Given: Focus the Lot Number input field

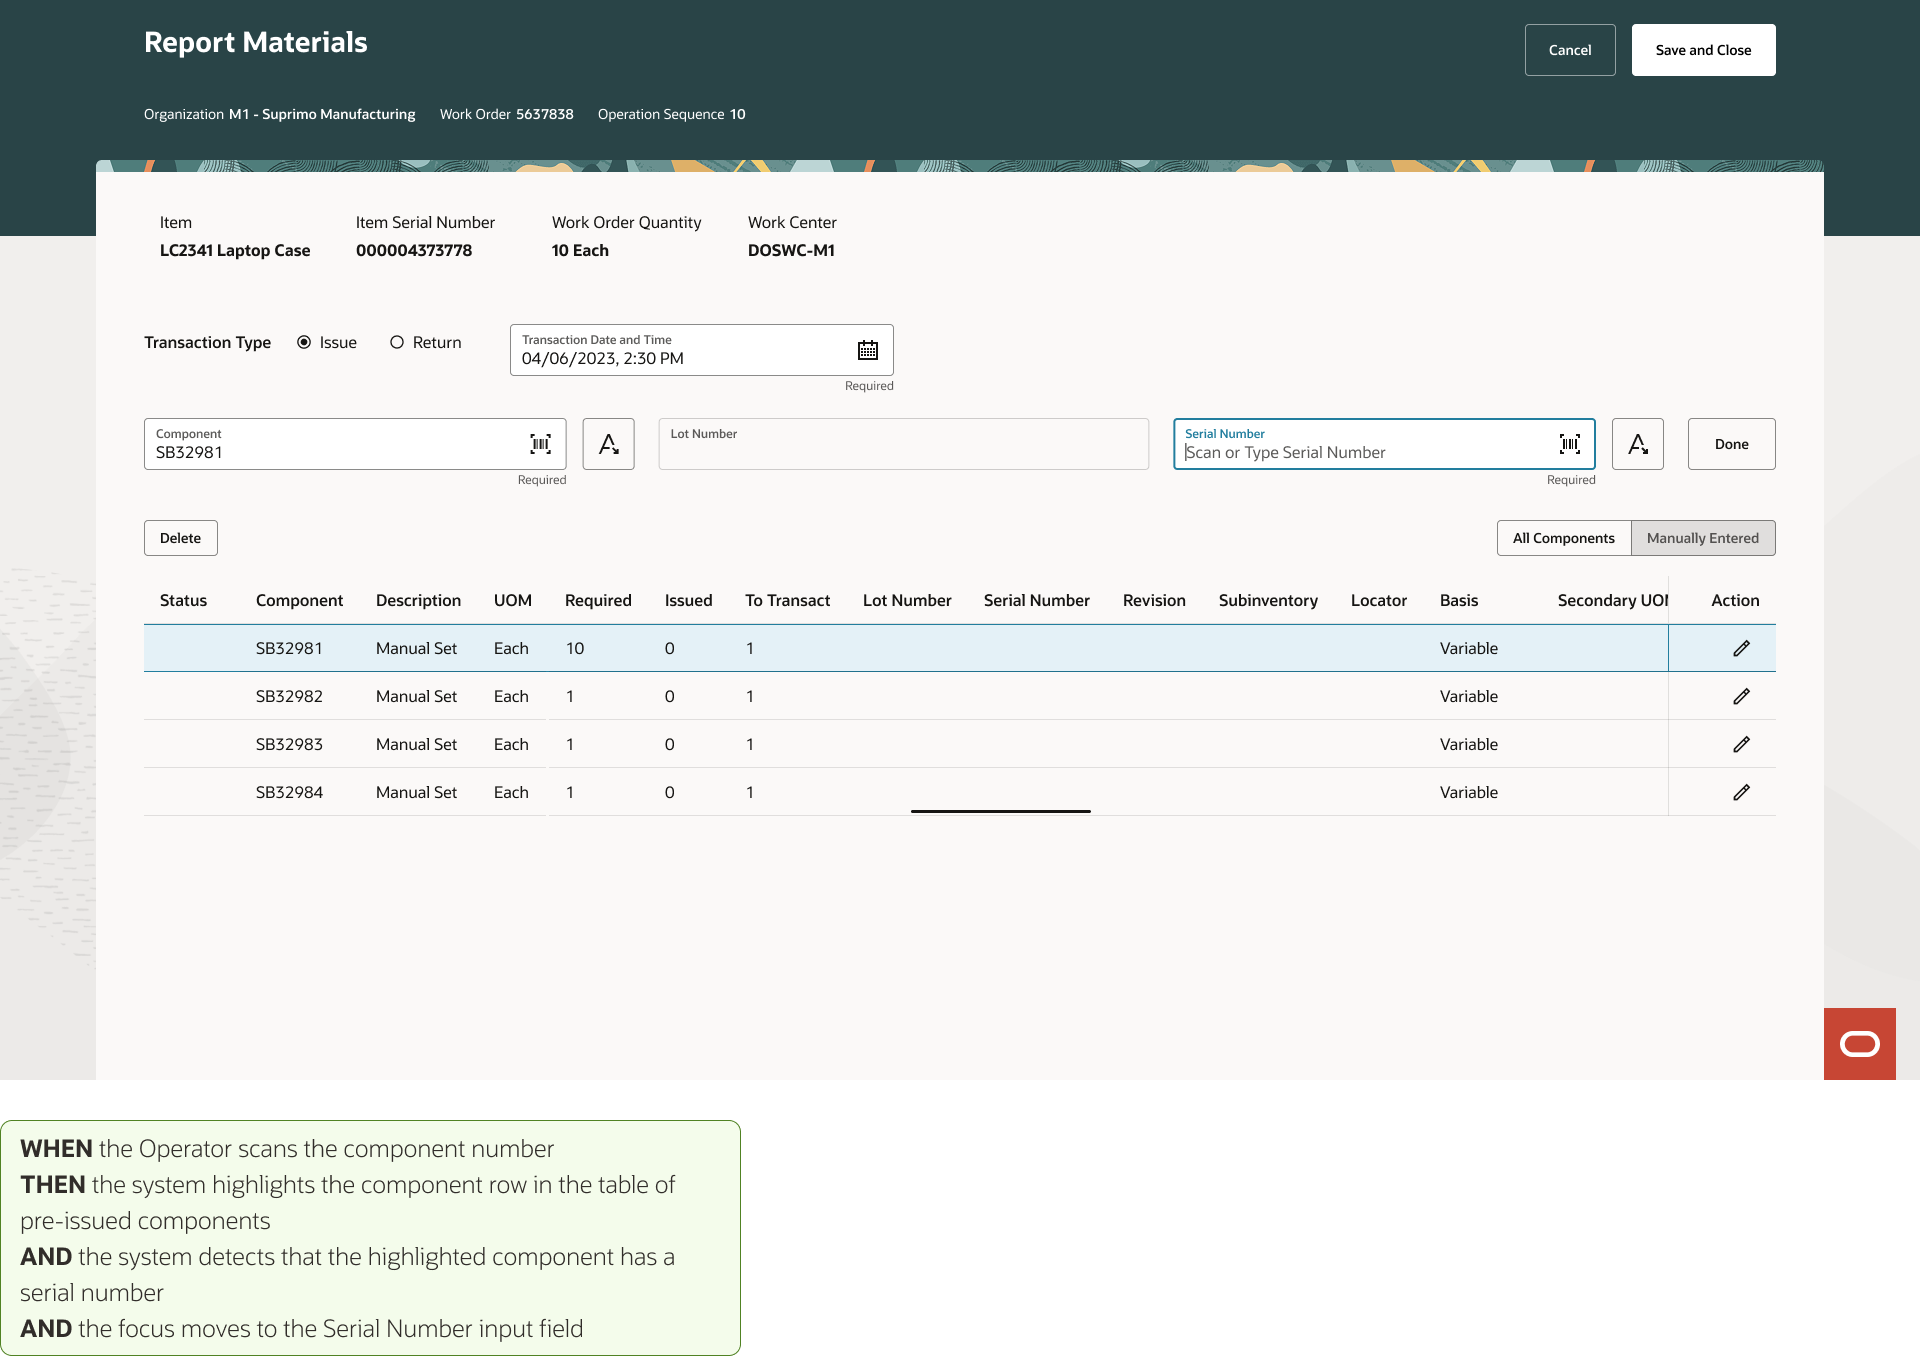Looking at the screenshot, I should click(x=903, y=444).
